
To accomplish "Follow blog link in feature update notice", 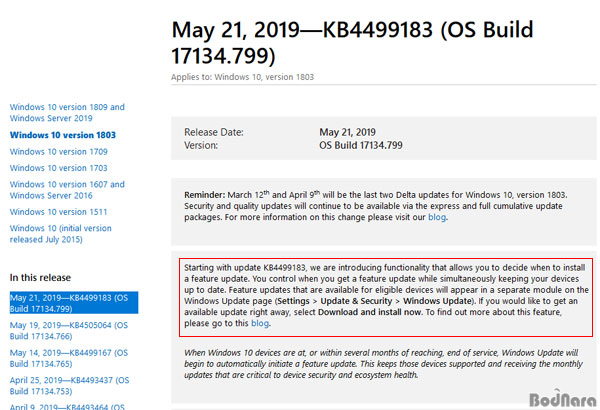I will coord(260,323).
